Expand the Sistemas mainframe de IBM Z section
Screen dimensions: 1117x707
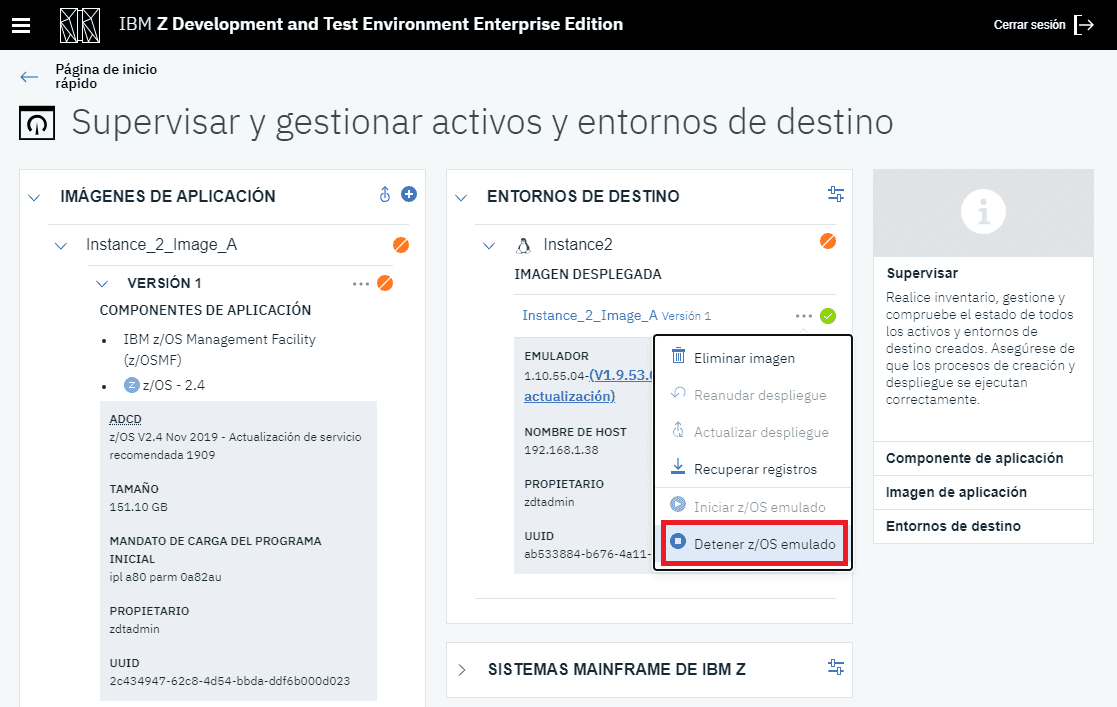(x=462, y=669)
